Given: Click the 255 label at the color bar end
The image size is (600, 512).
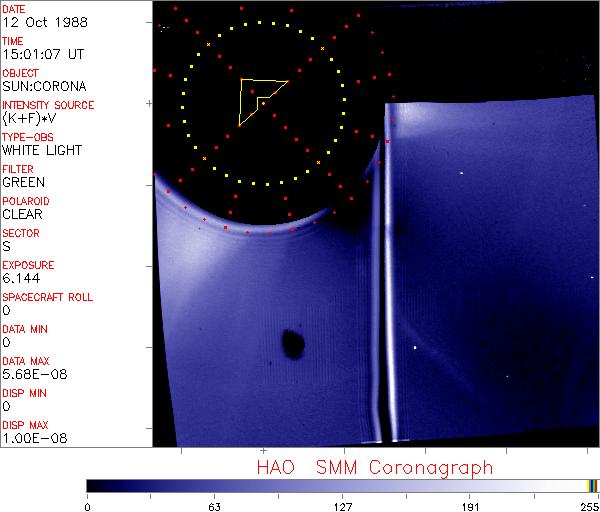Looking at the screenshot, I should 588,505.
